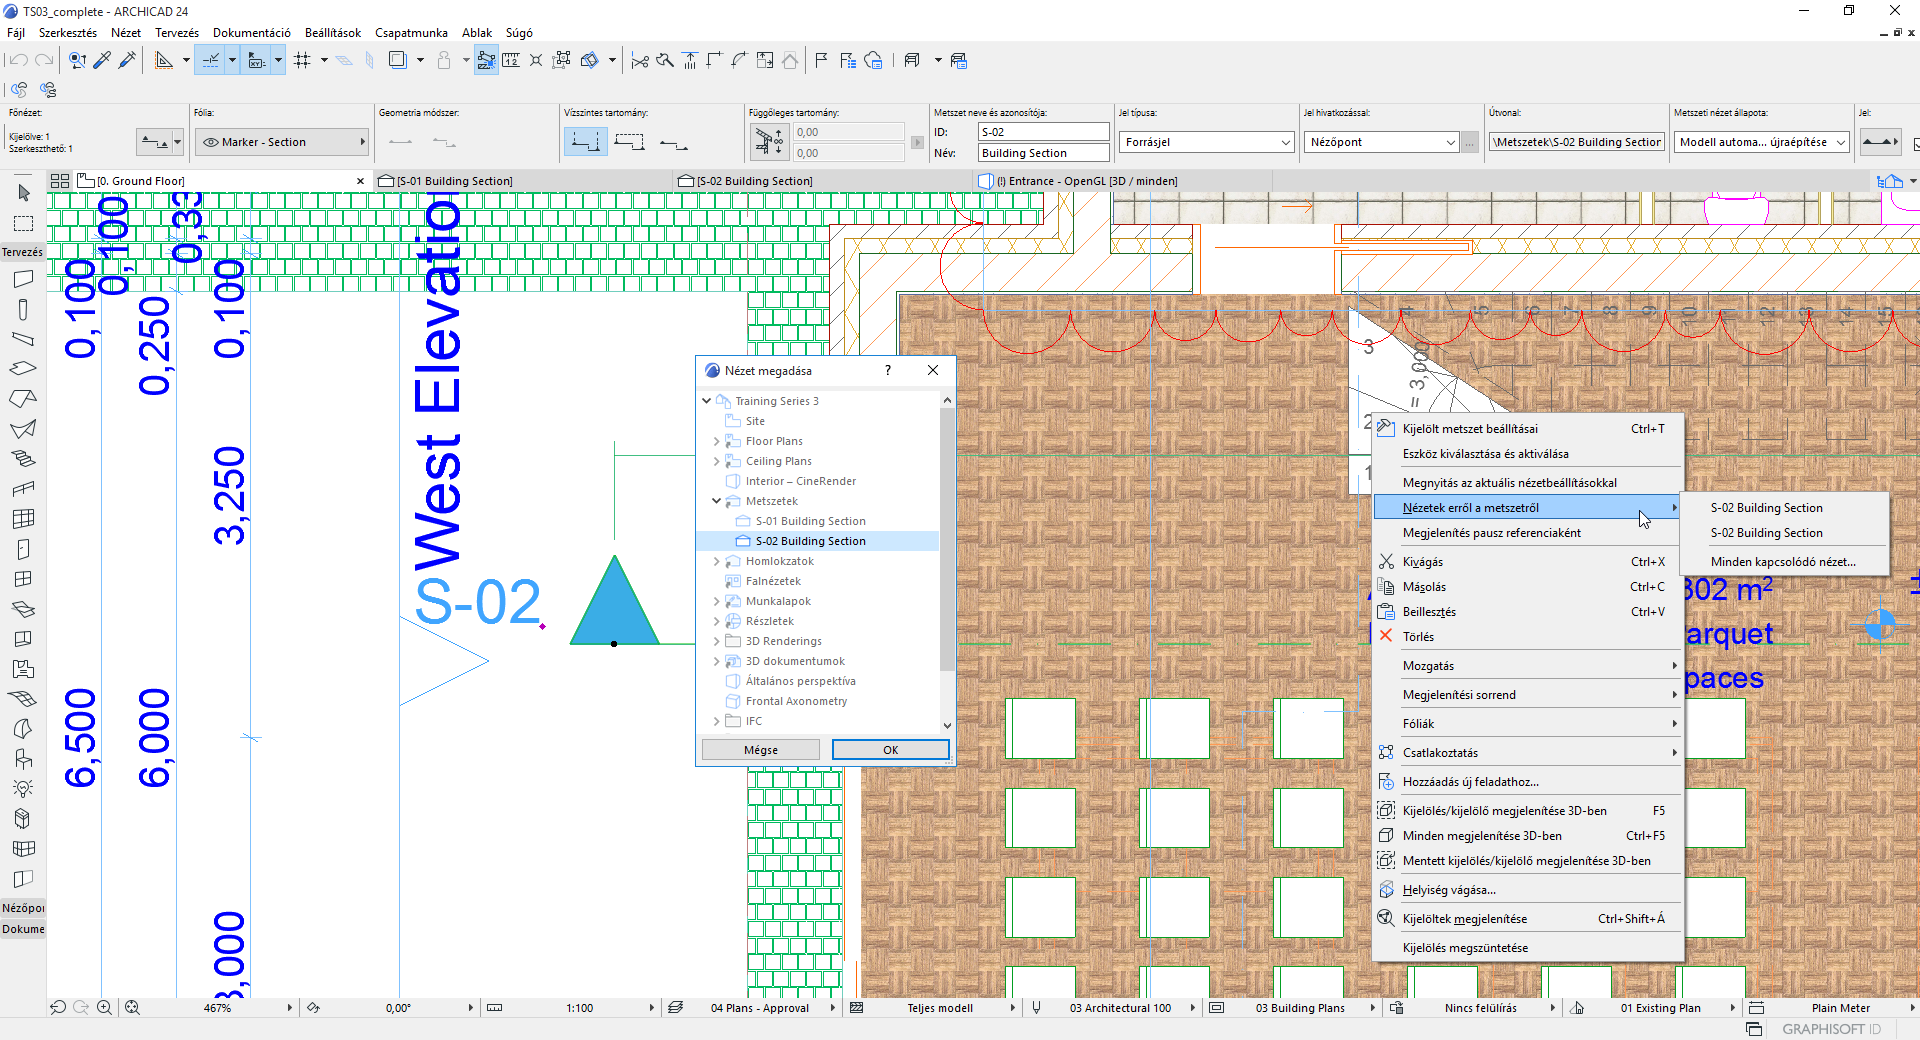
Task: Adjust the 467% zoom control
Action: pos(219,1008)
